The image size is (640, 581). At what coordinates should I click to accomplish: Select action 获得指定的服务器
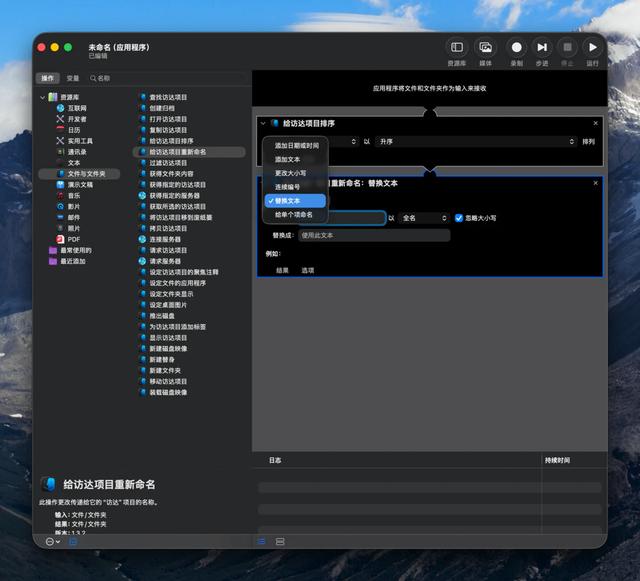[174, 196]
